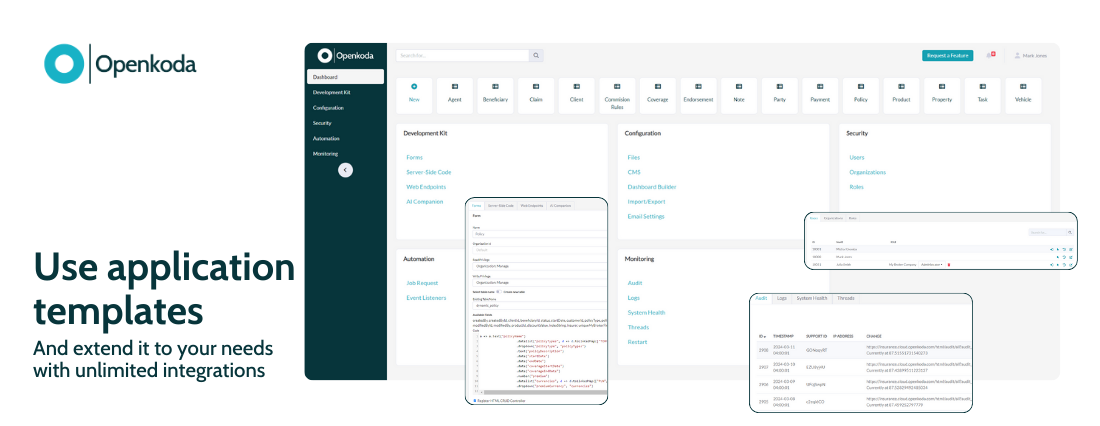Click the form Name field containing Policy

(x=539, y=234)
